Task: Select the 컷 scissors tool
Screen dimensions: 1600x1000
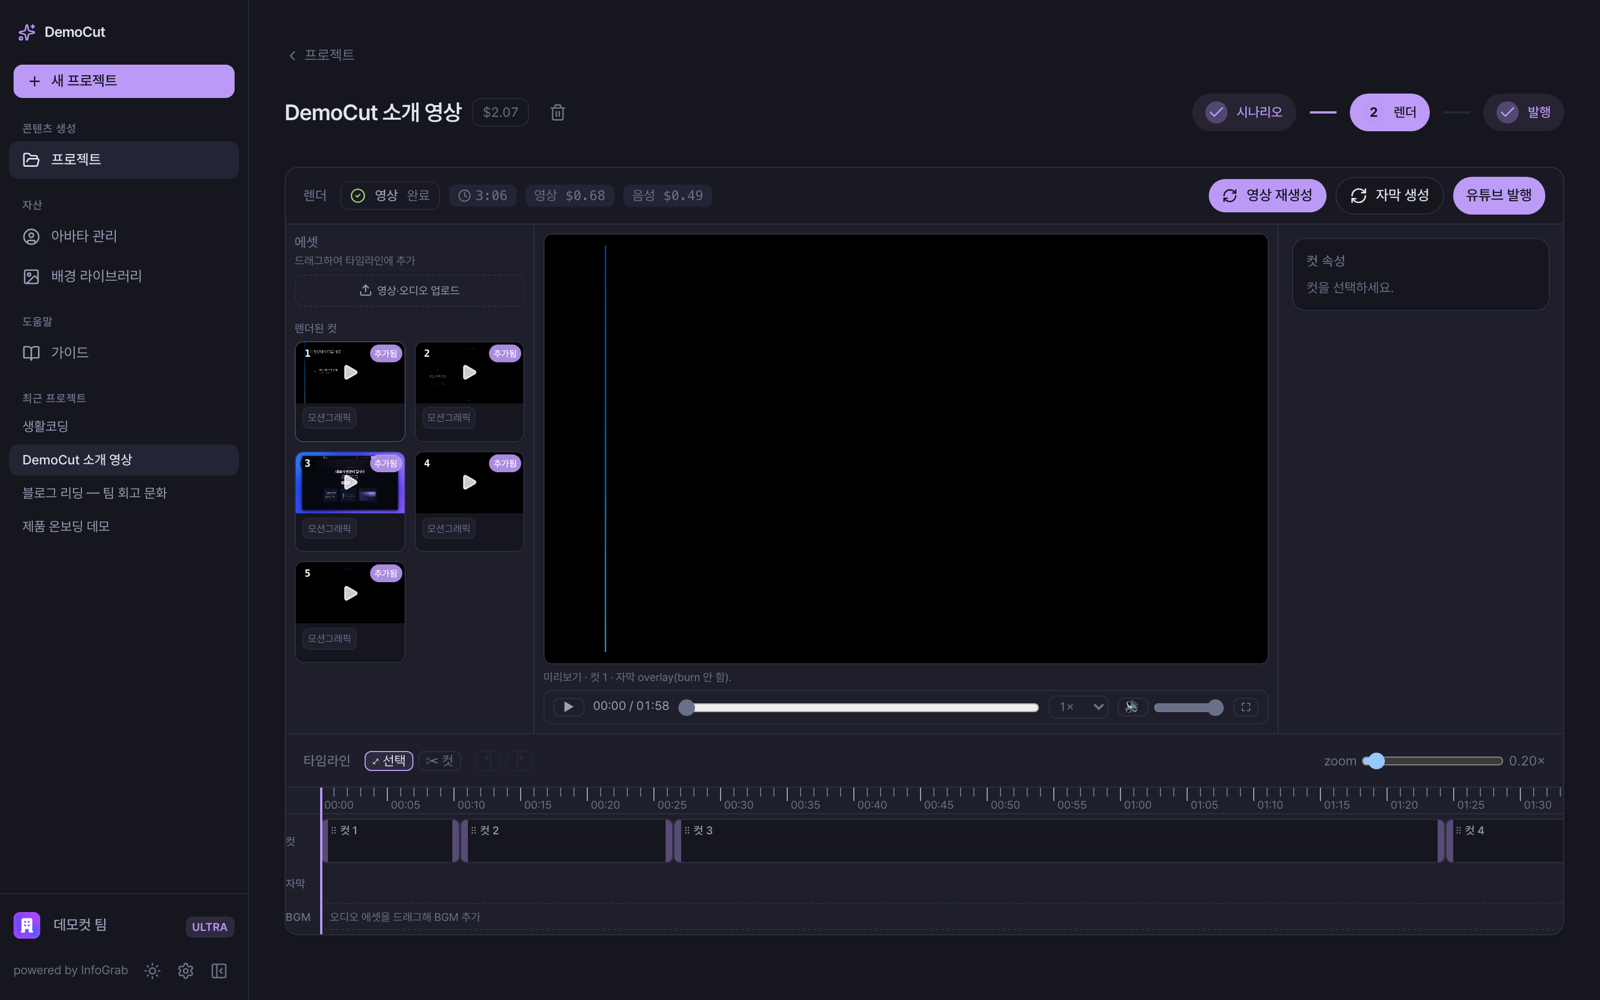Action: coord(440,761)
